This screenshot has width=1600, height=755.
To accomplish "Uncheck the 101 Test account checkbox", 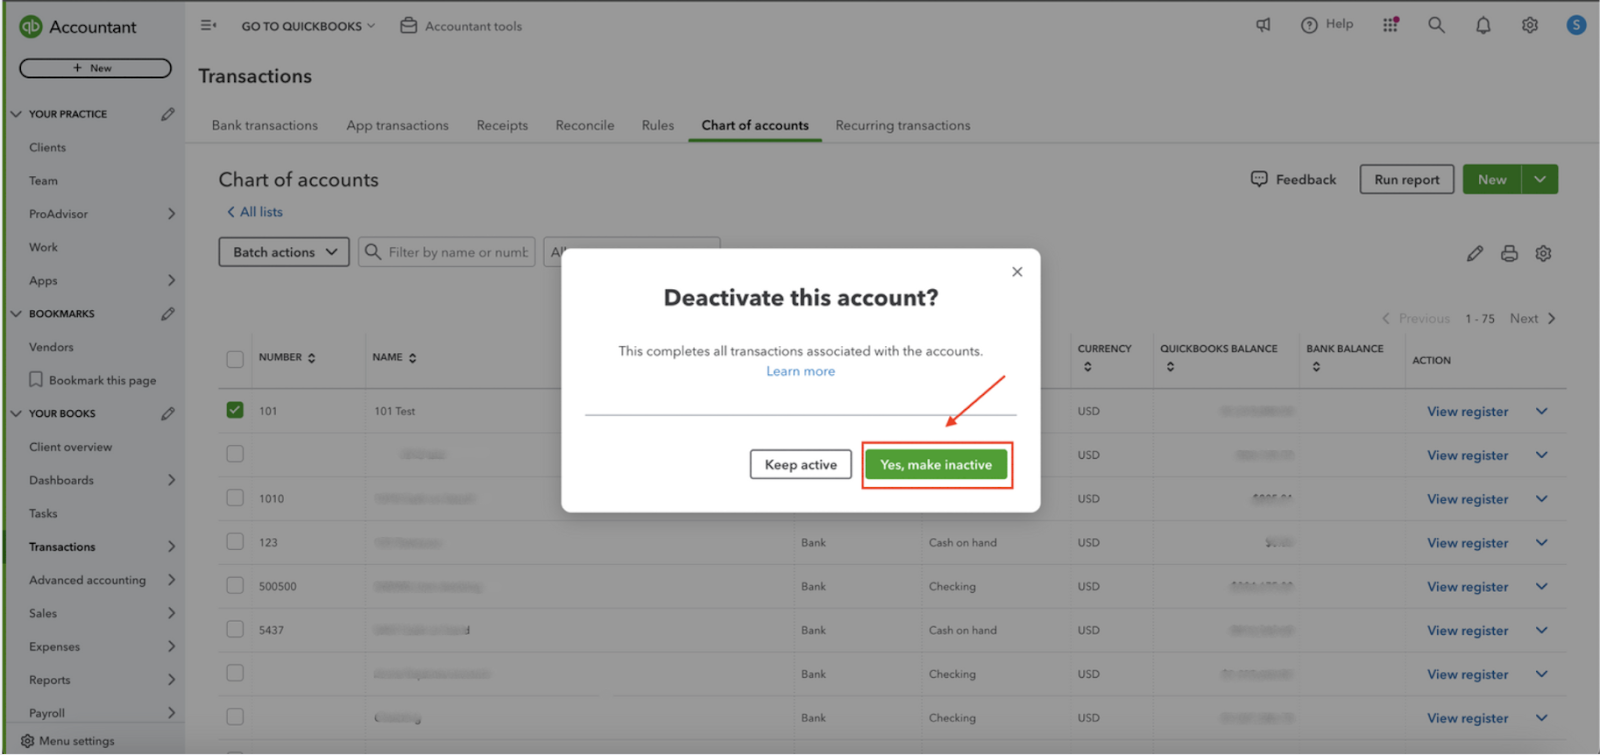I will click(235, 410).
